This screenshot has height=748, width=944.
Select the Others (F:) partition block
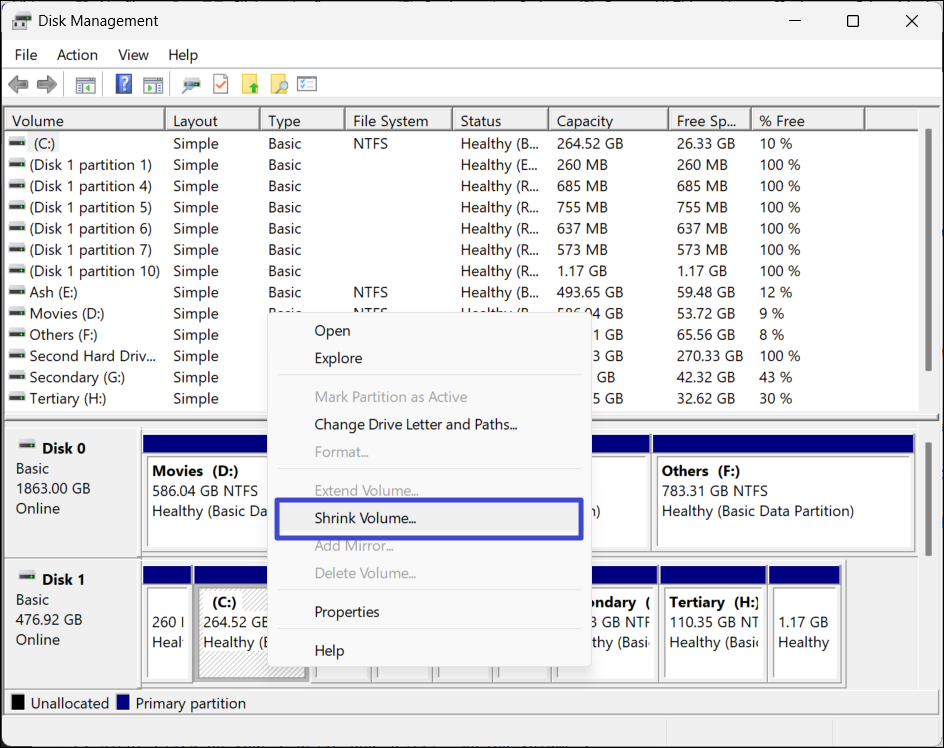782,492
